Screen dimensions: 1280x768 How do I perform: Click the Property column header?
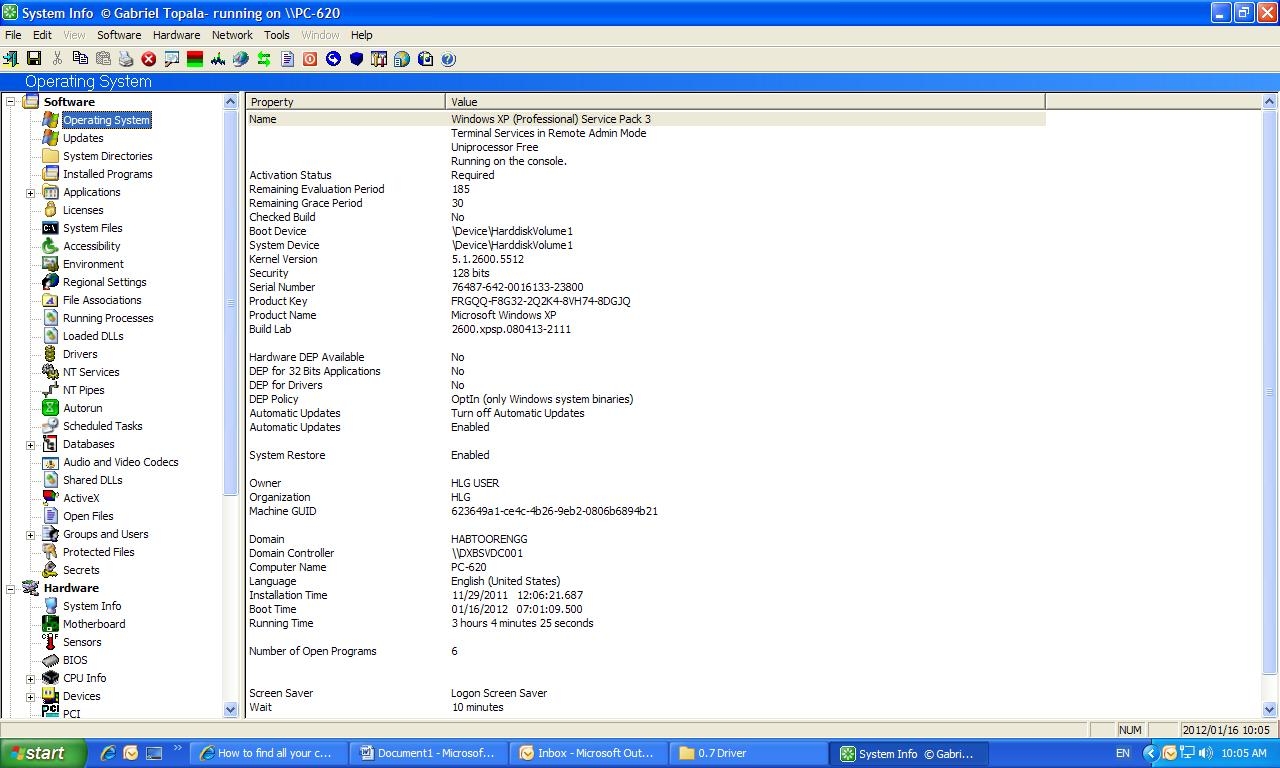coord(346,102)
